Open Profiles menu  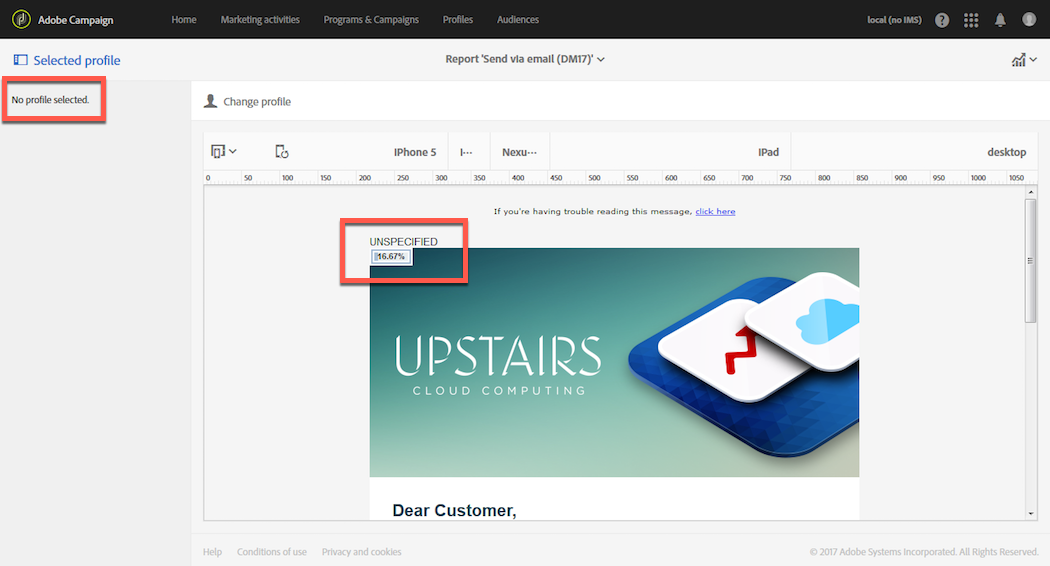click(x=457, y=19)
